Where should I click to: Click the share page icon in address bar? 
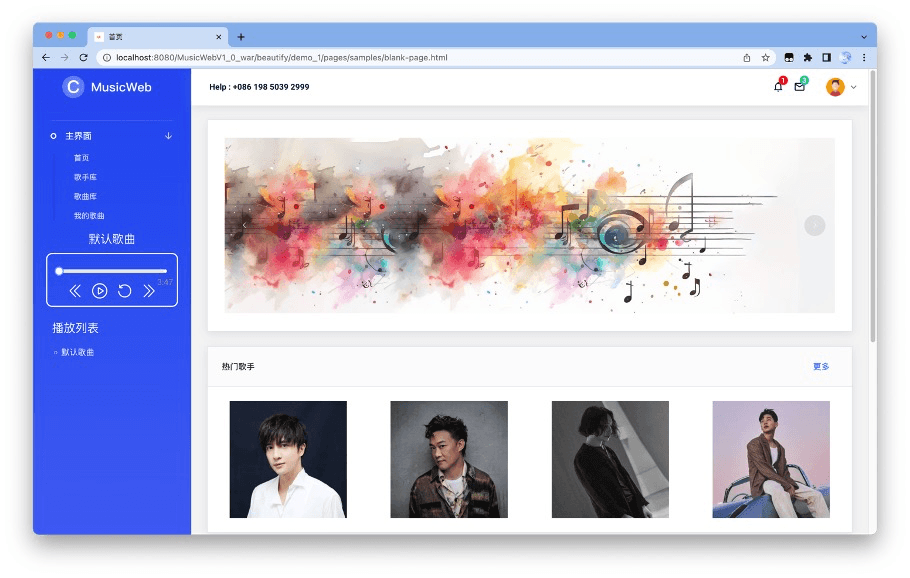click(x=747, y=57)
